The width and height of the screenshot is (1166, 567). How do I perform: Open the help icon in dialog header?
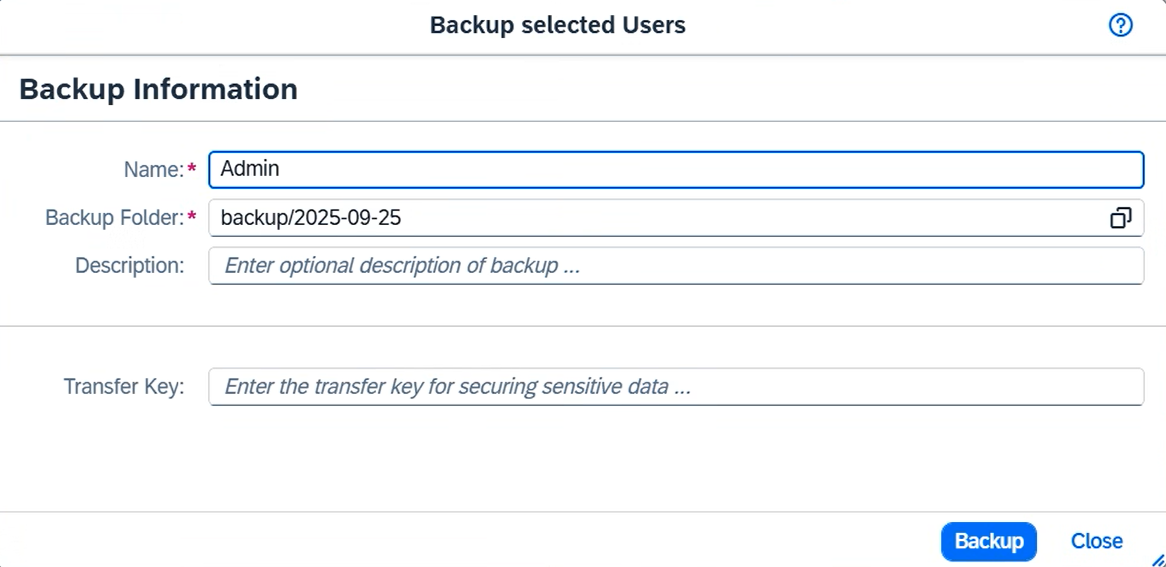(1121, 26)
